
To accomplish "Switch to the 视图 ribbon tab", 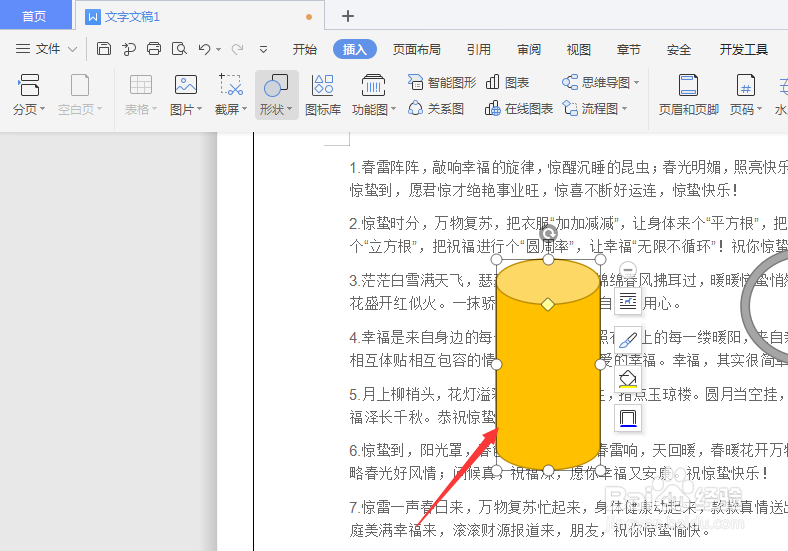I will click(578, 49).
